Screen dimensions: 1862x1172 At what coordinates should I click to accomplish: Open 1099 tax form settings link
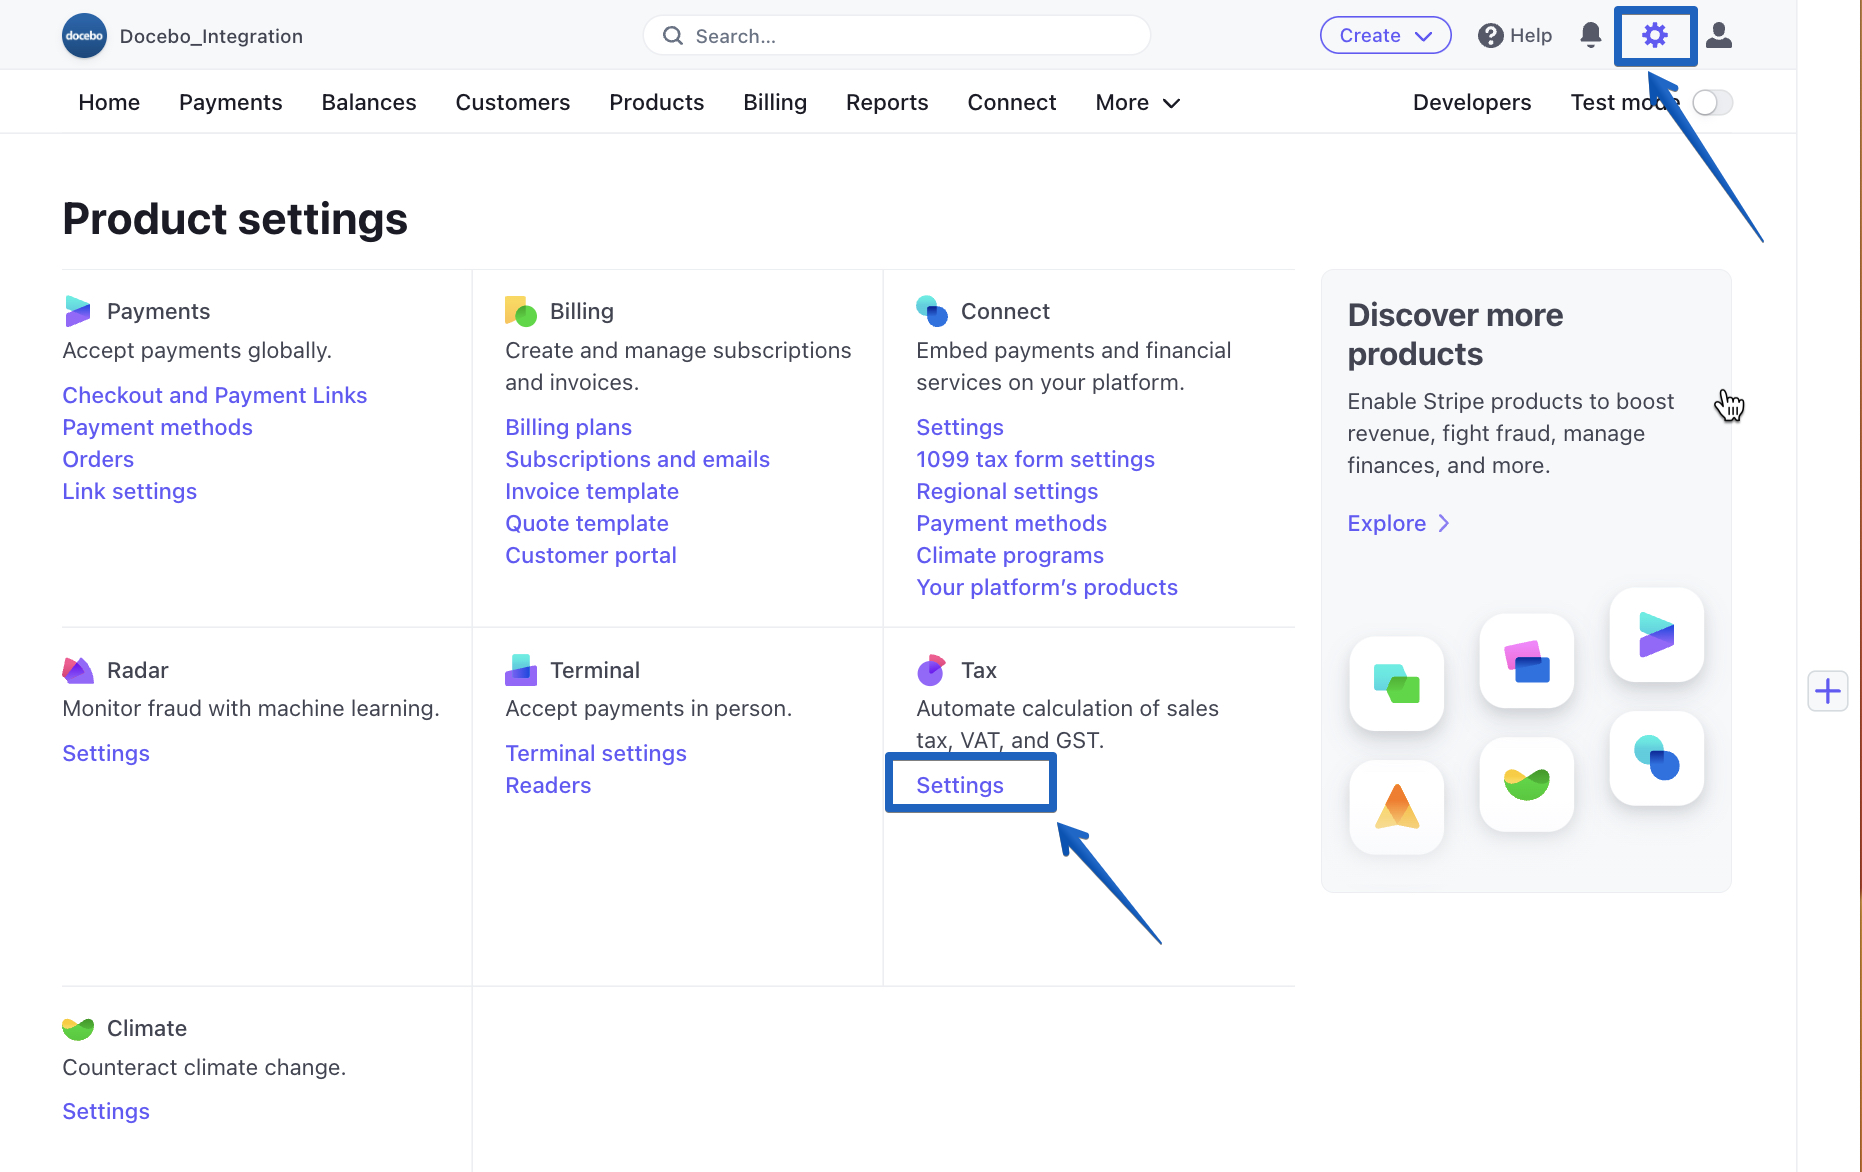click(1035, 460)
